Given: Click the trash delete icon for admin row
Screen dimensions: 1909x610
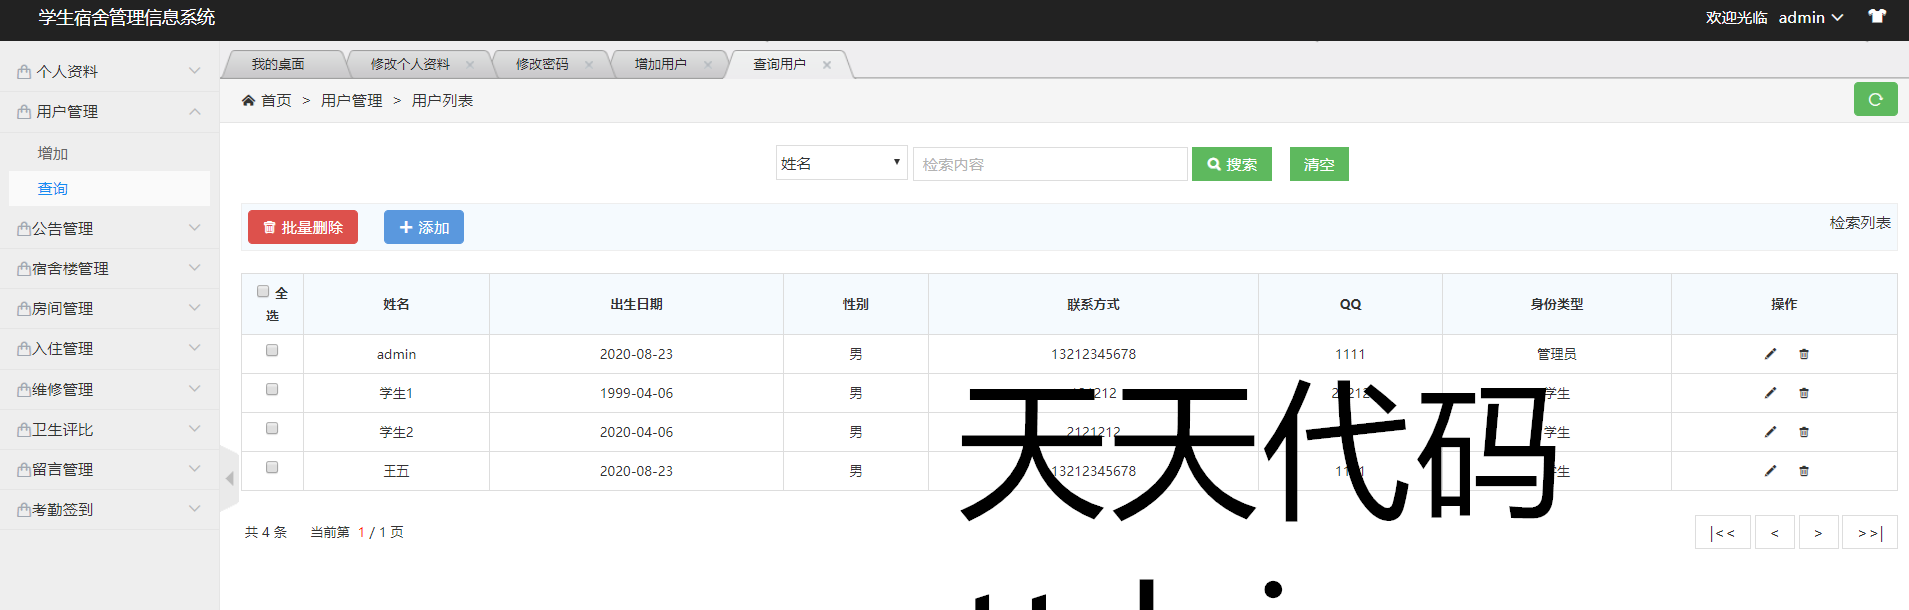Looking at the screenshot, I should 1804,354.
